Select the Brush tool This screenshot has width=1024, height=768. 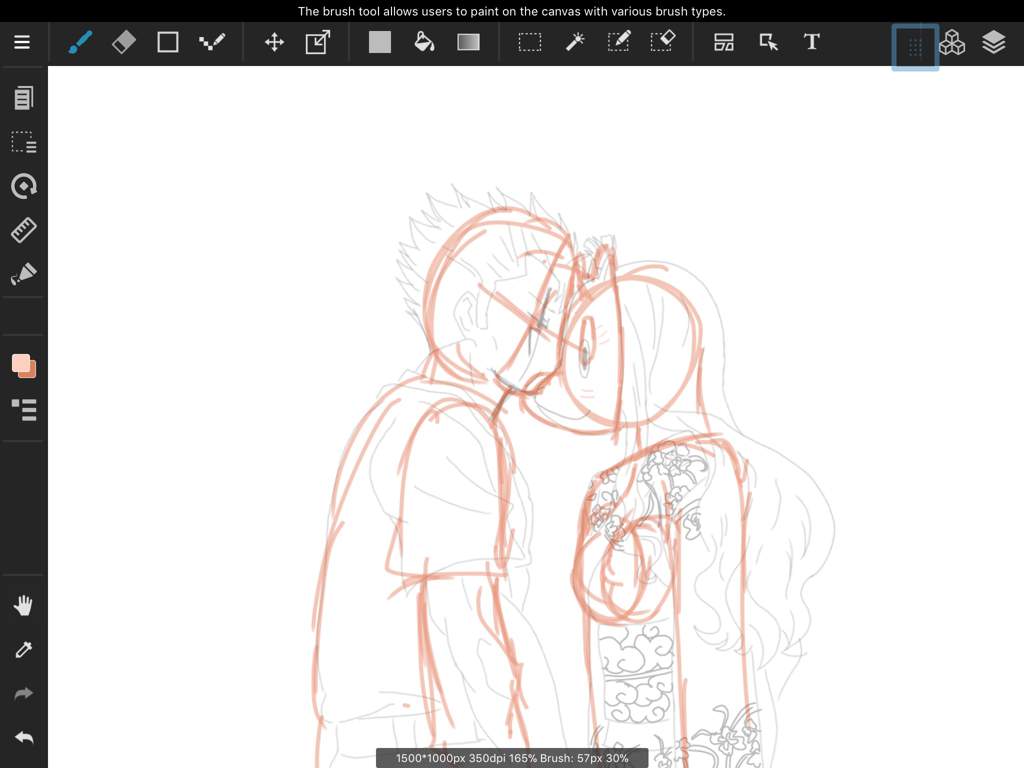pyautogui.click(x=80, y=42)
